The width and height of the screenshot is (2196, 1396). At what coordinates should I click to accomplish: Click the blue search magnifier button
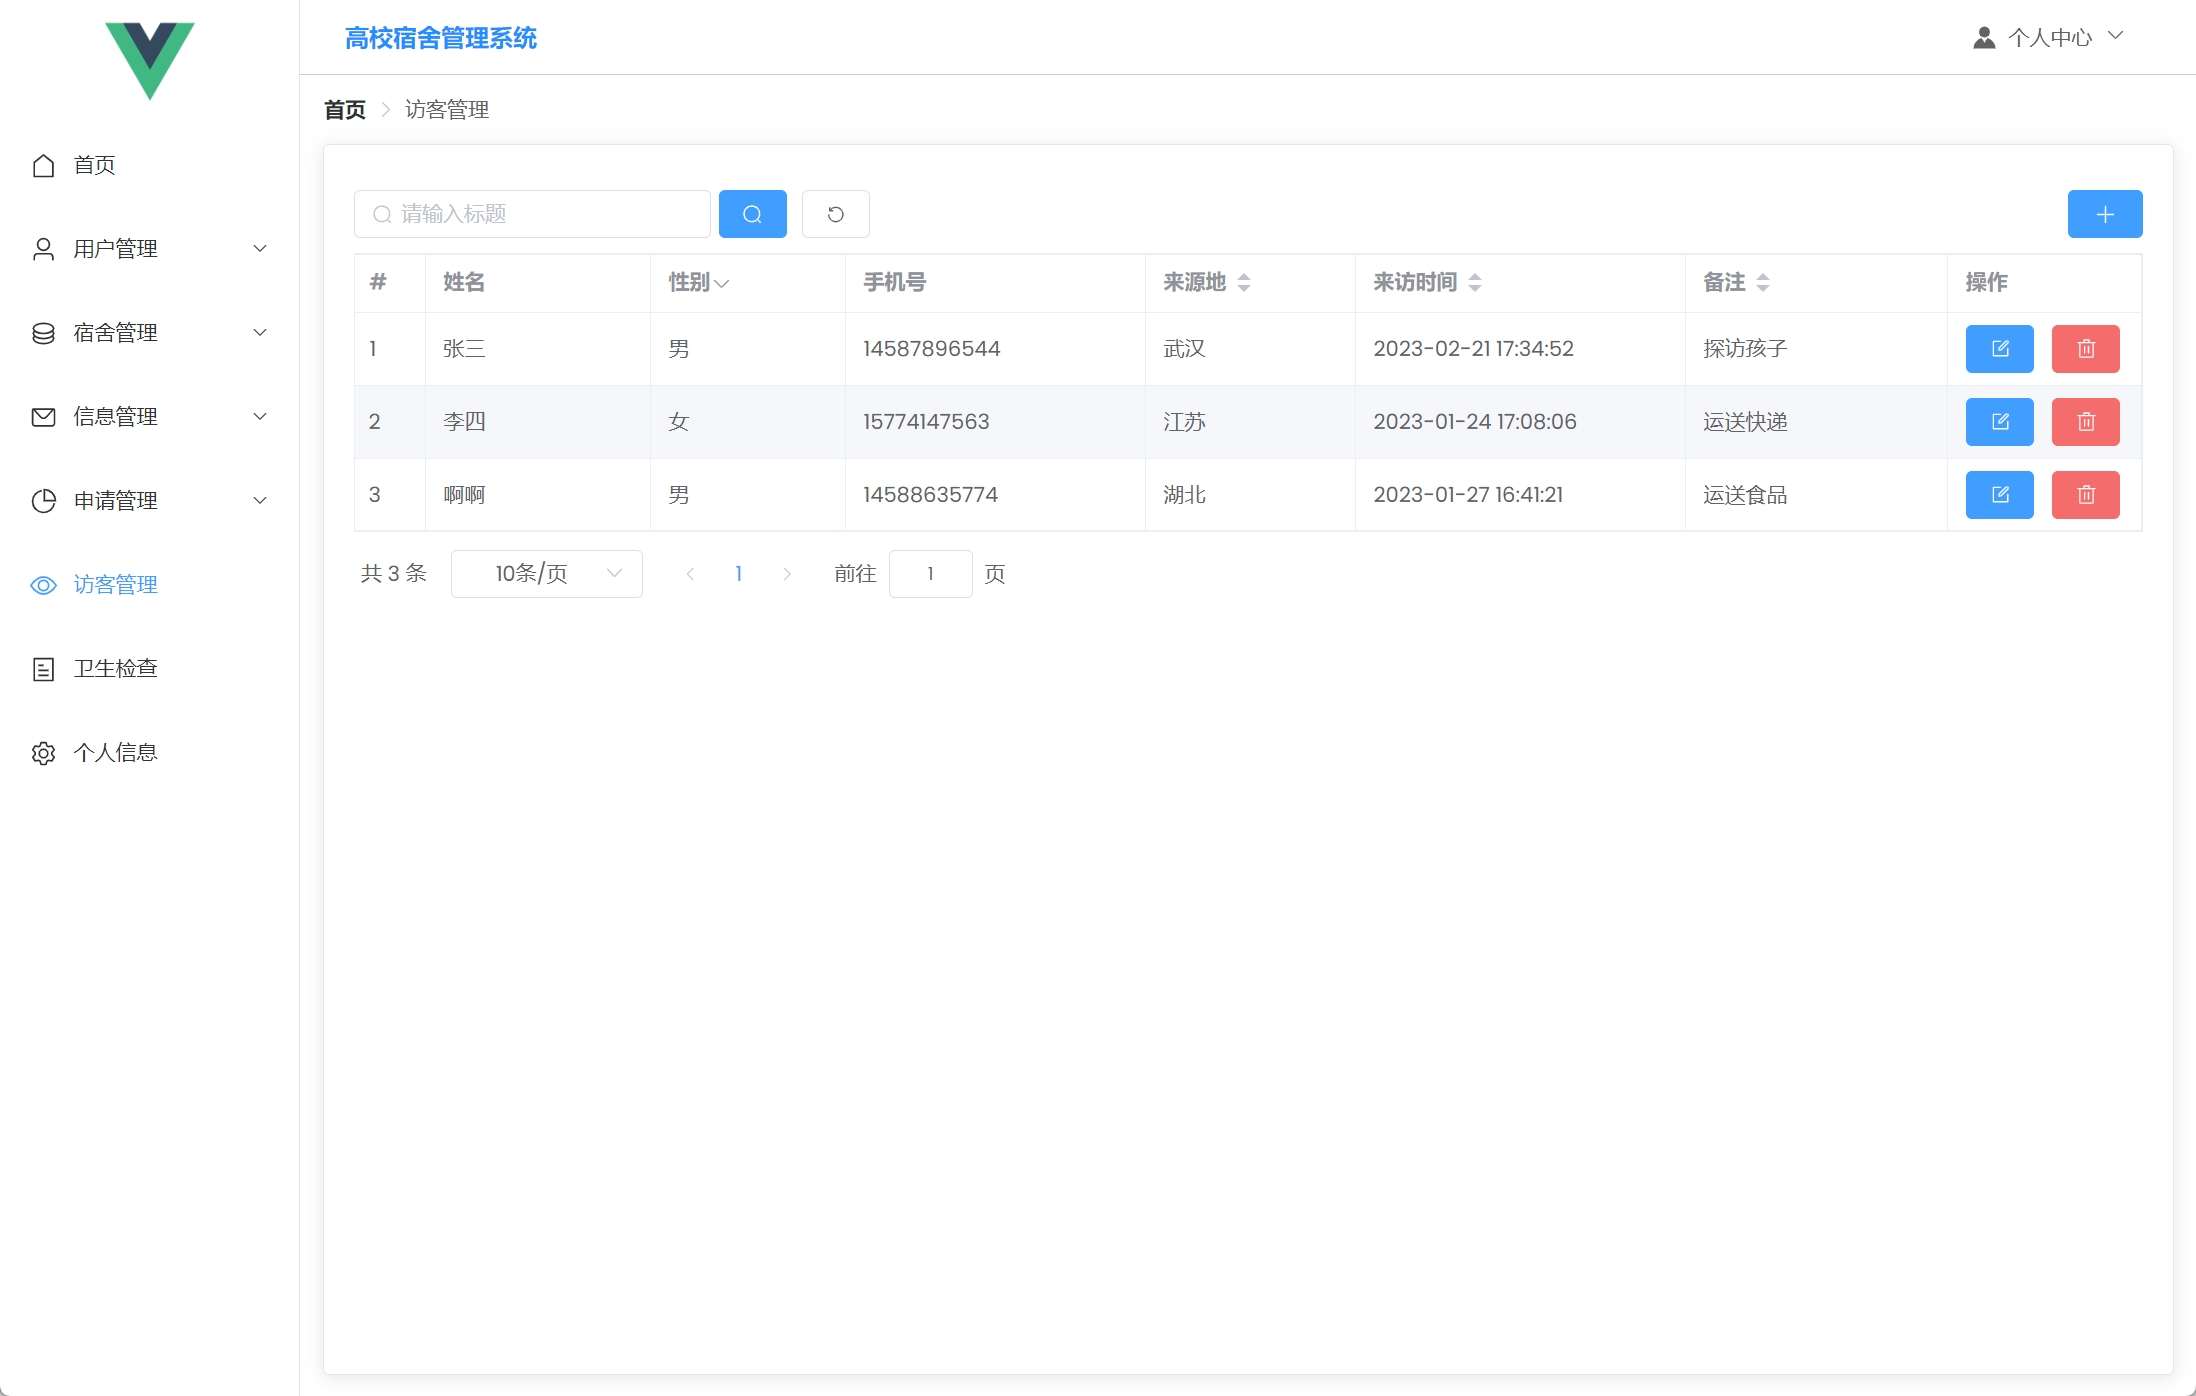click(x=752, y=214)
